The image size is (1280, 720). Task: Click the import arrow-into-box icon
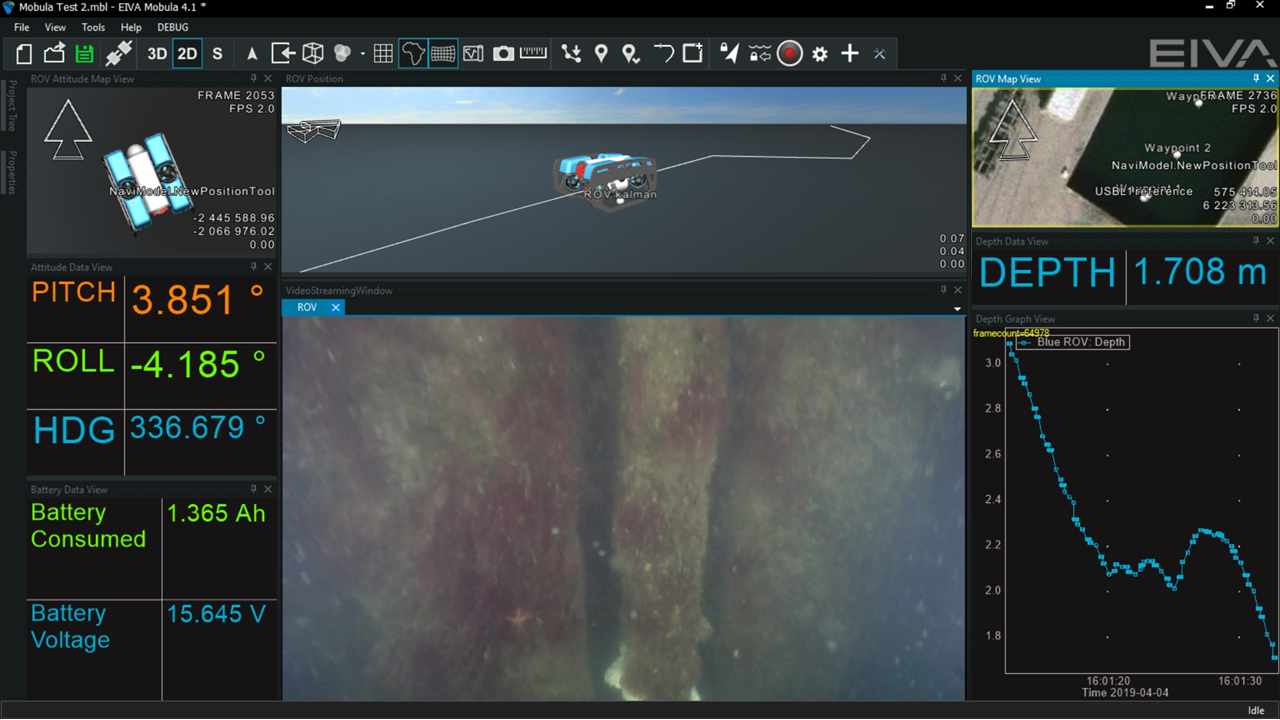coord(283,54)
